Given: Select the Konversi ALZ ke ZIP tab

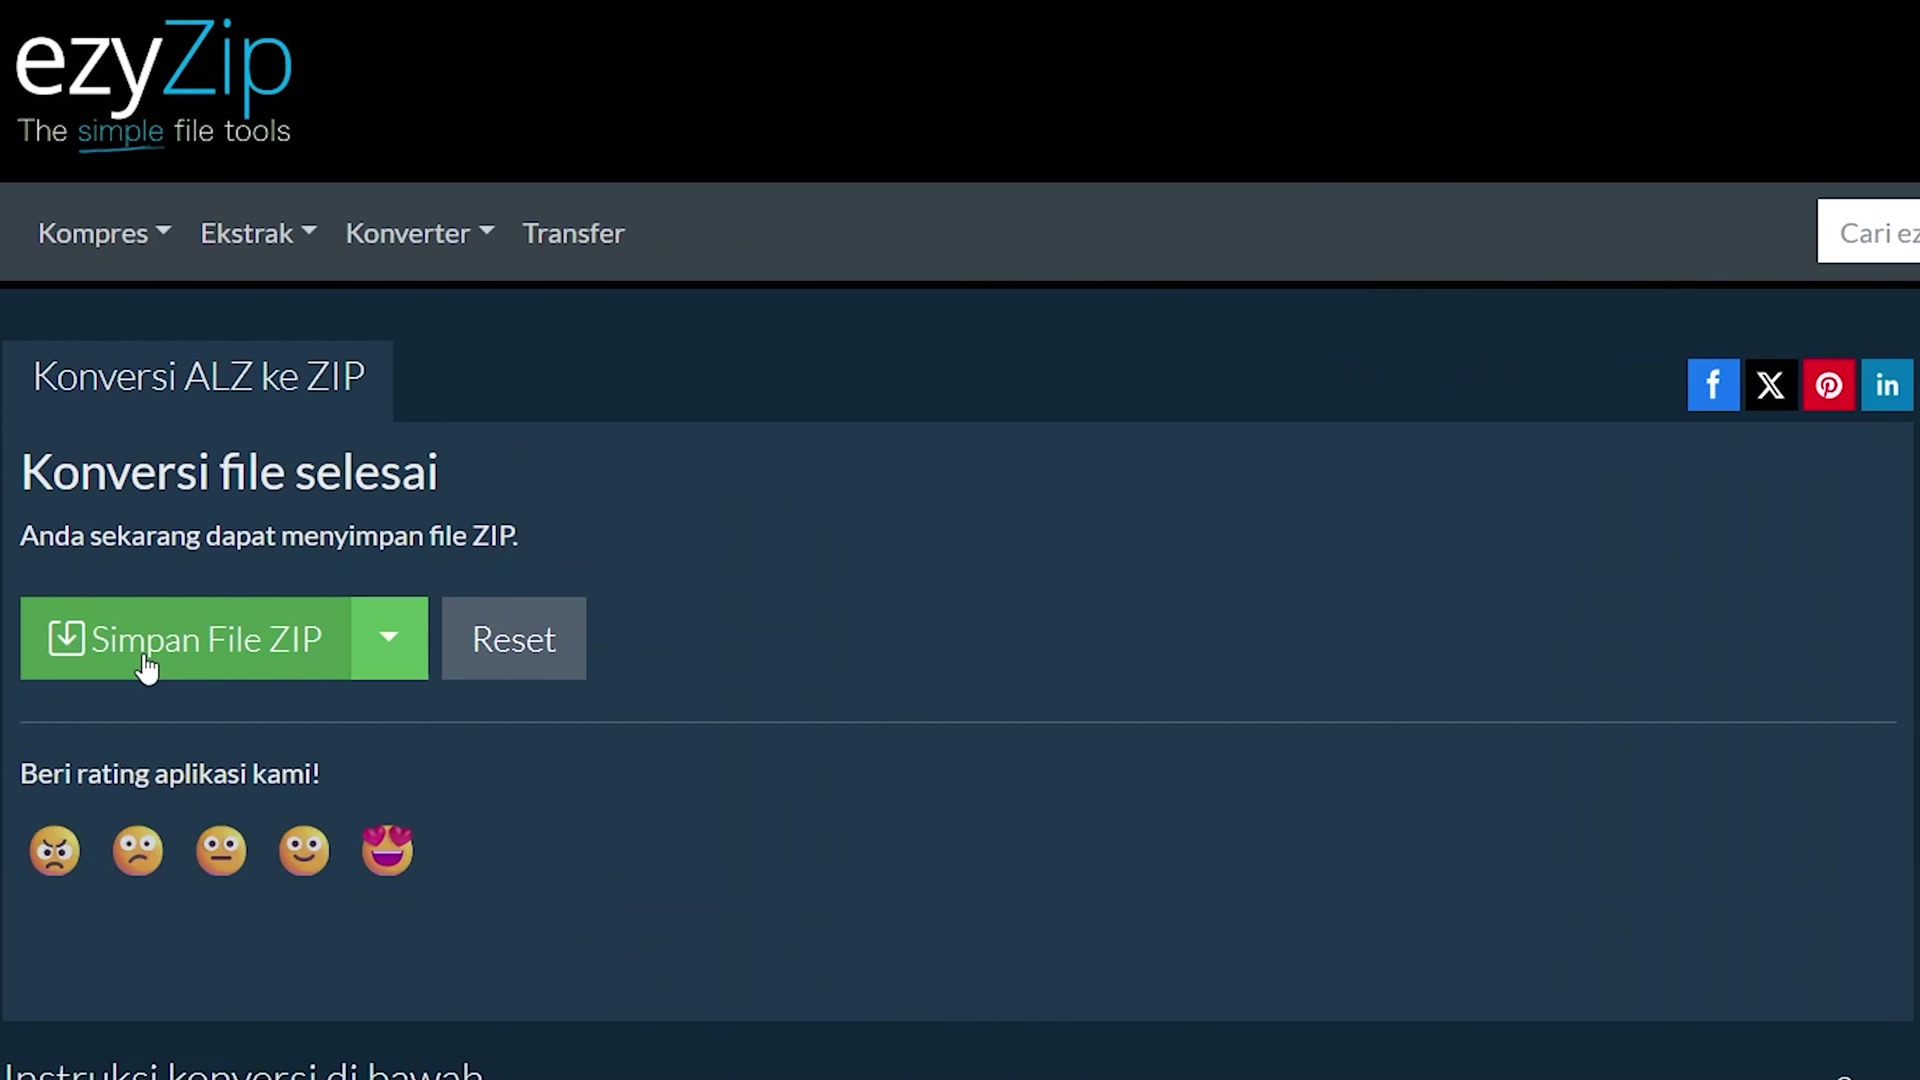Looking at the screenshot, I should [198, 378].
